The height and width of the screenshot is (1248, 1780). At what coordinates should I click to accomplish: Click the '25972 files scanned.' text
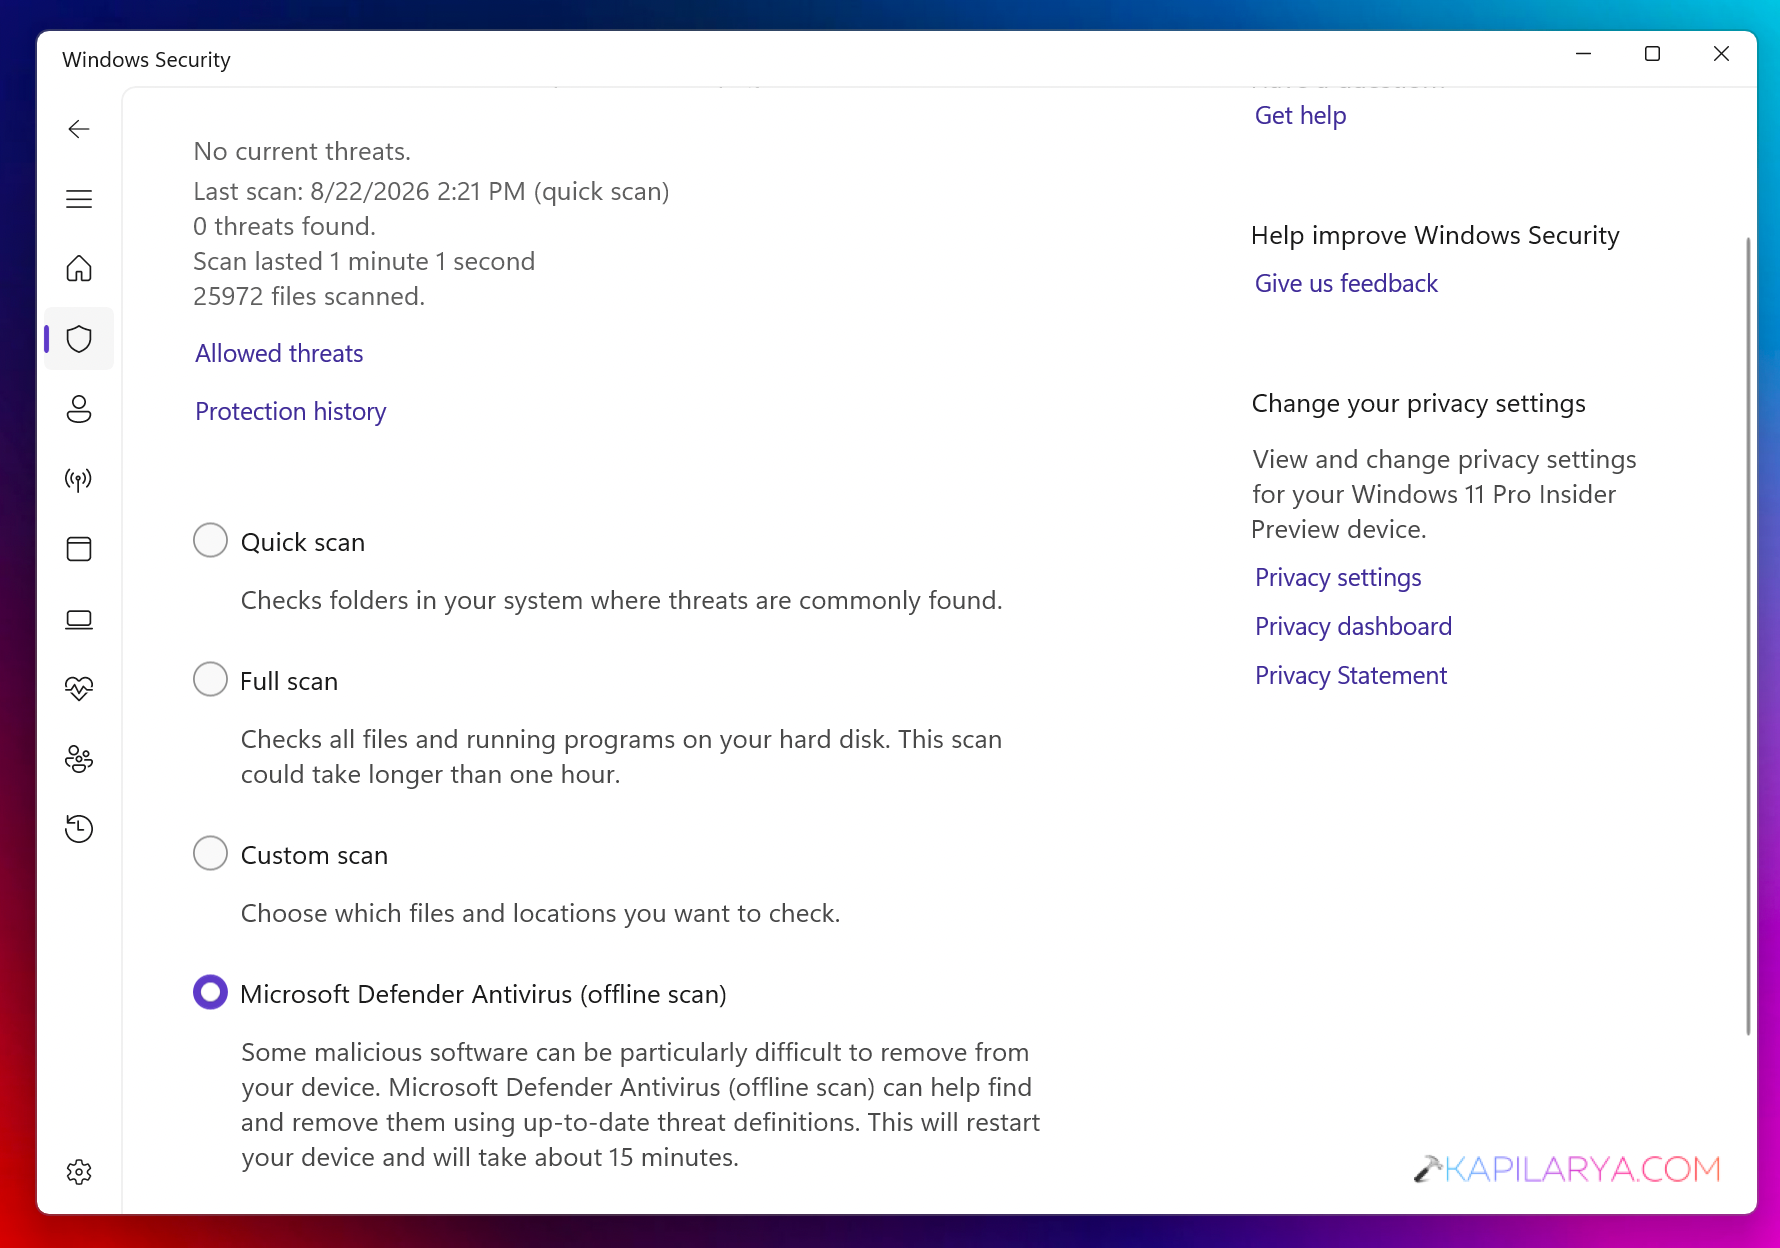pos(309,297)
